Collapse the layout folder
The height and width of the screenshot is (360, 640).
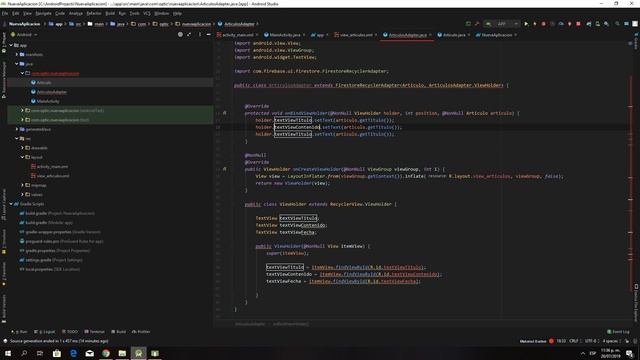(x=22, y=157)
